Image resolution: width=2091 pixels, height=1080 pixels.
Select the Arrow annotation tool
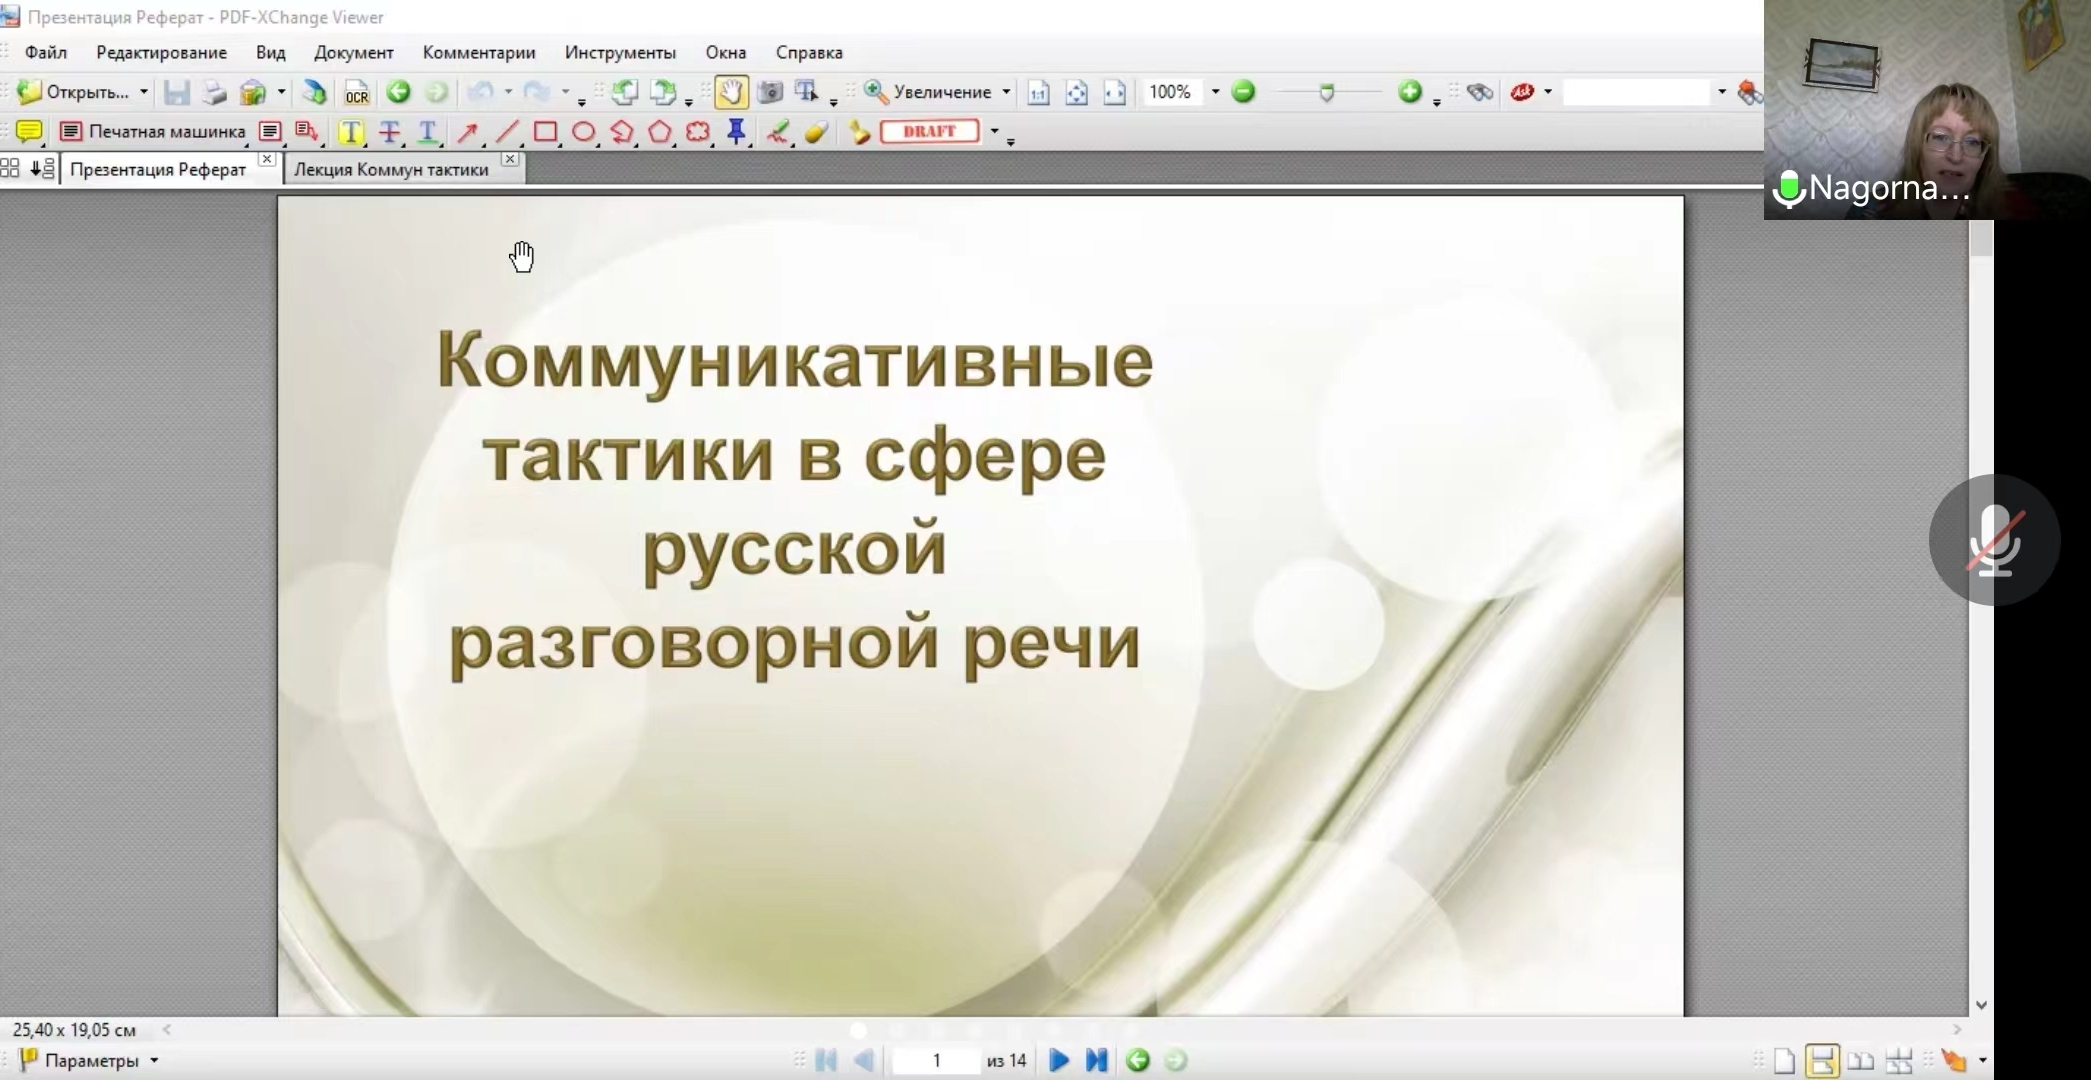pyautogui.click(x=467, y=132)
